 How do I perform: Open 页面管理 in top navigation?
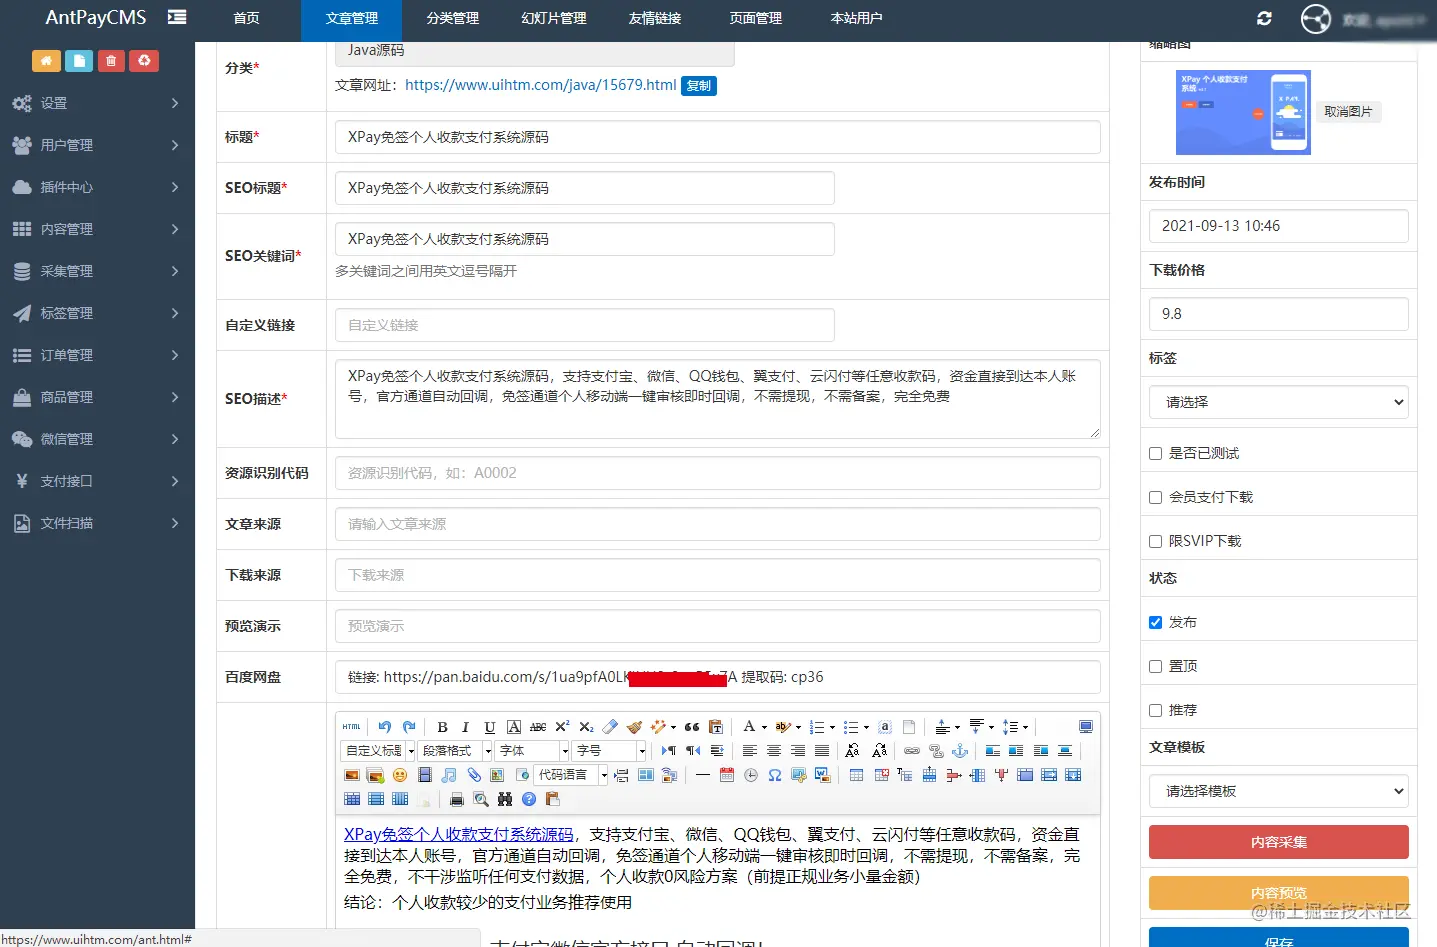point(756,18)
